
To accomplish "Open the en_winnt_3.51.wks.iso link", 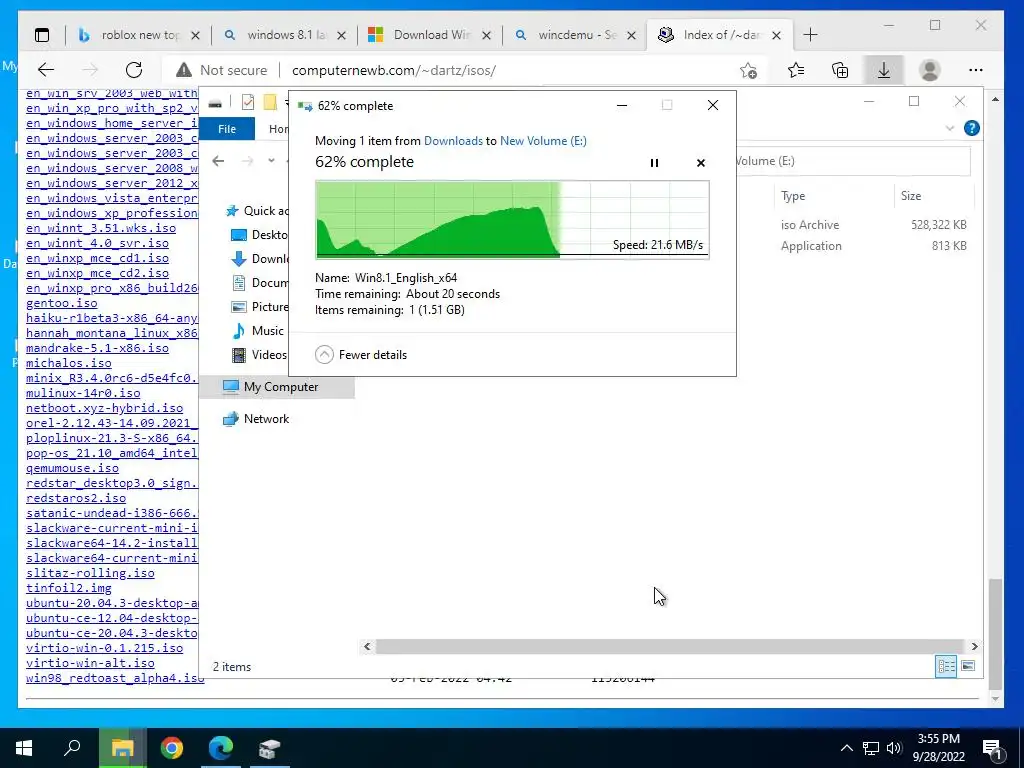I will [101, 228].
